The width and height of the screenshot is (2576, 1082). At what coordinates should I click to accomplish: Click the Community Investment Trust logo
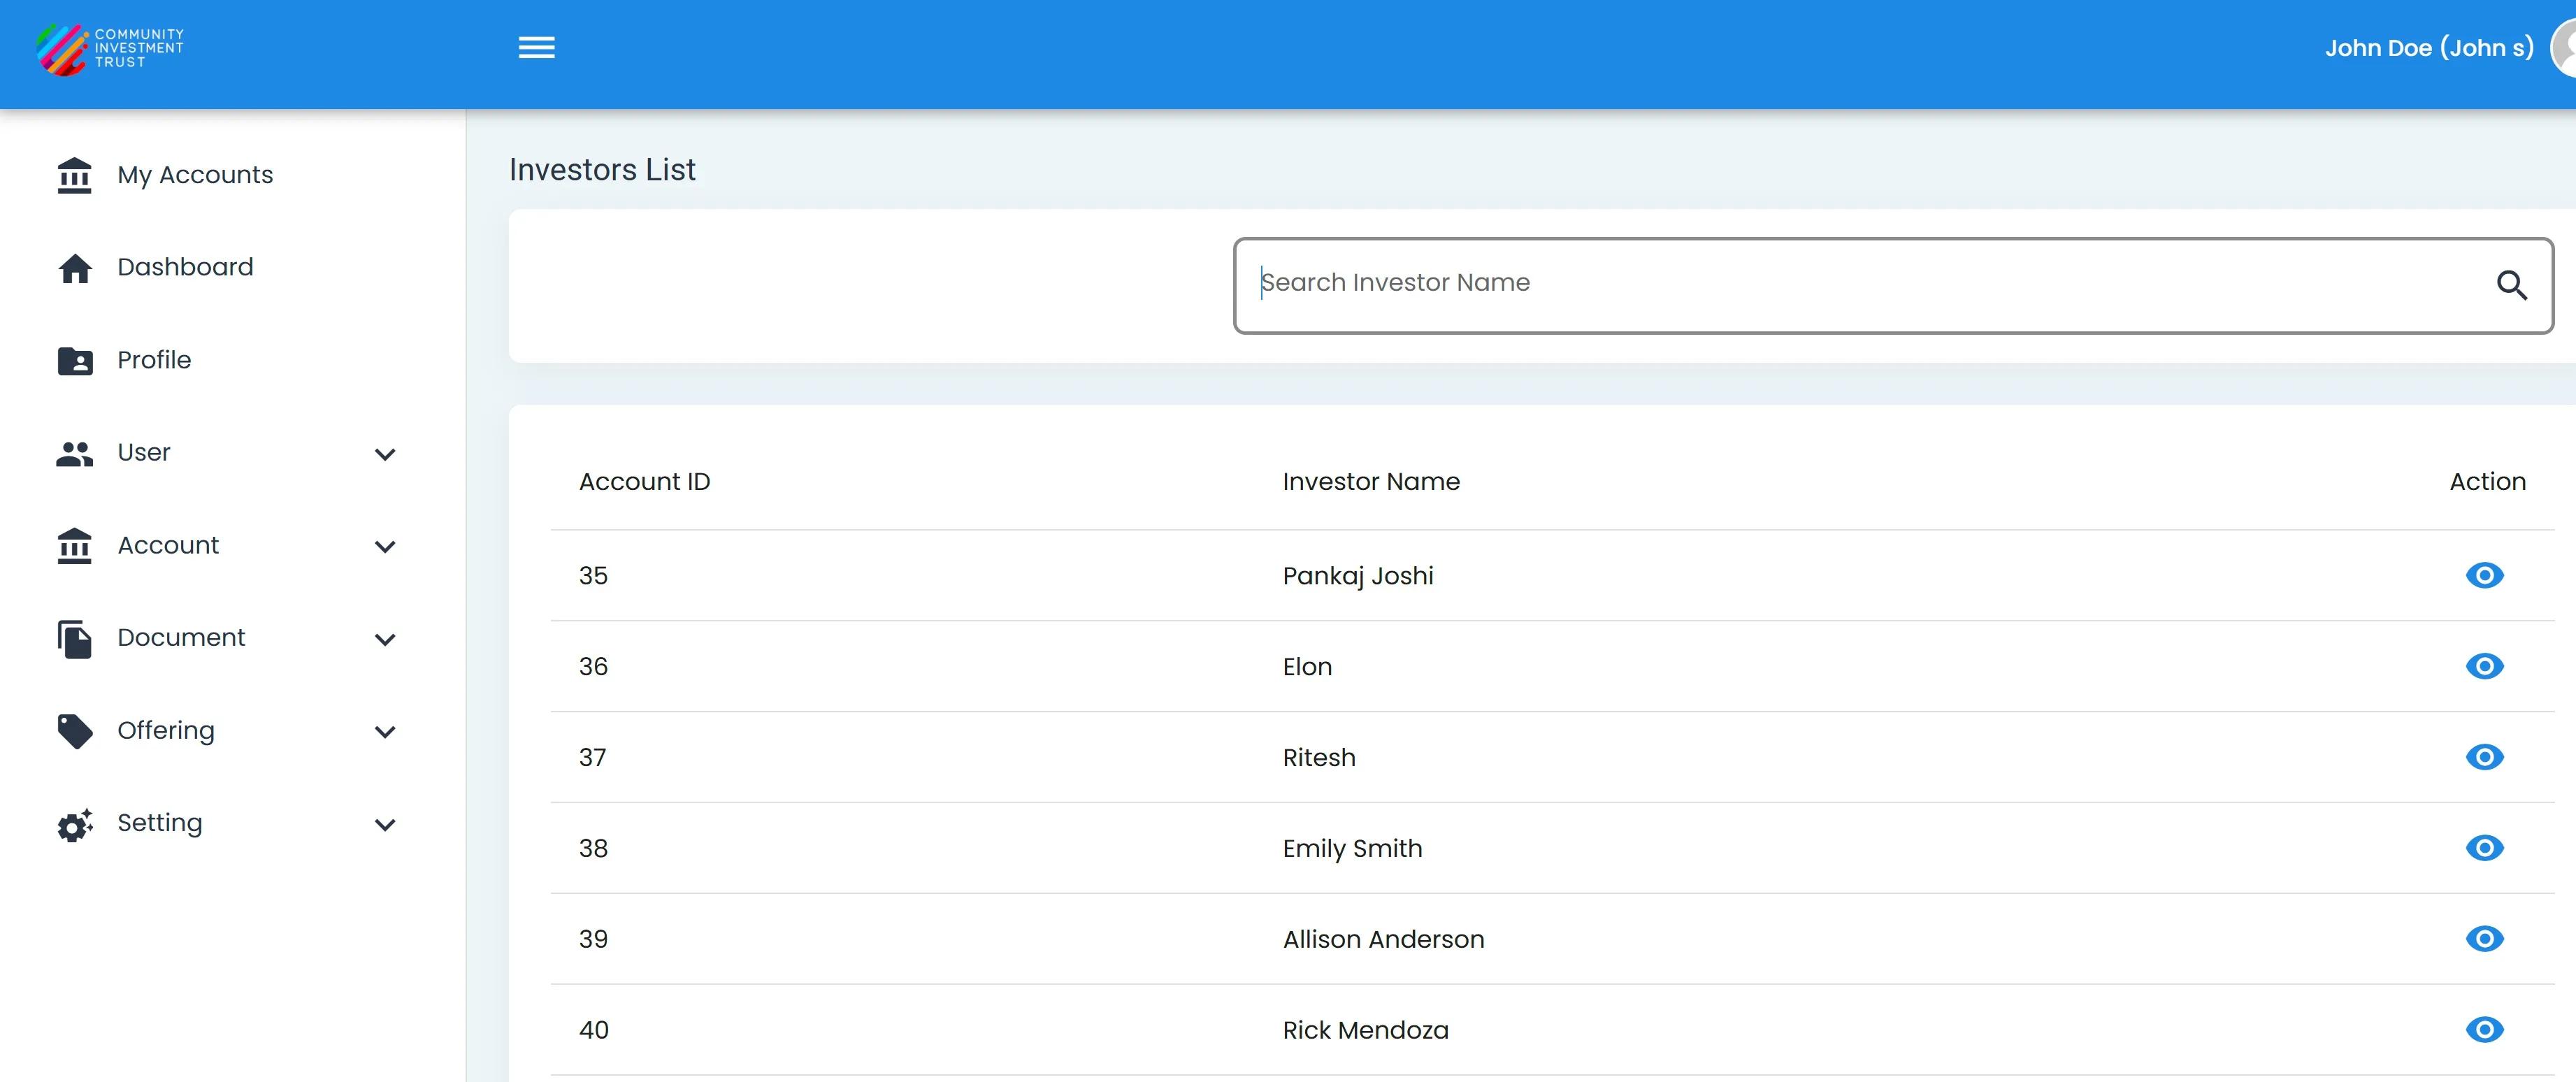(110, 48)
